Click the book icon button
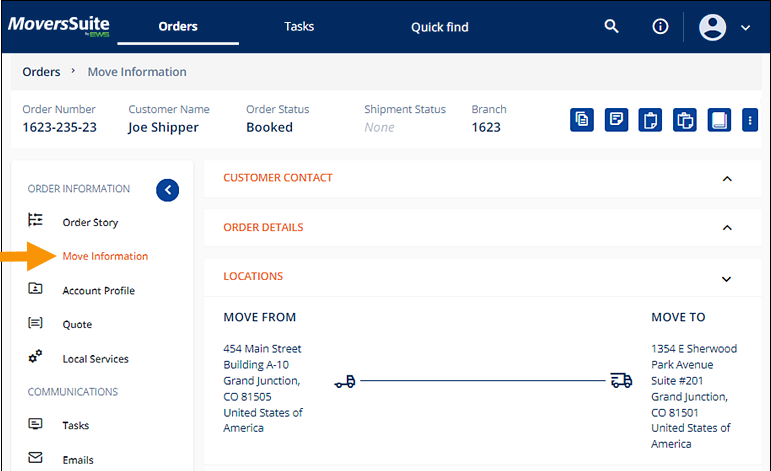This screenshot has width=771, height=471. tap(719, 120)
